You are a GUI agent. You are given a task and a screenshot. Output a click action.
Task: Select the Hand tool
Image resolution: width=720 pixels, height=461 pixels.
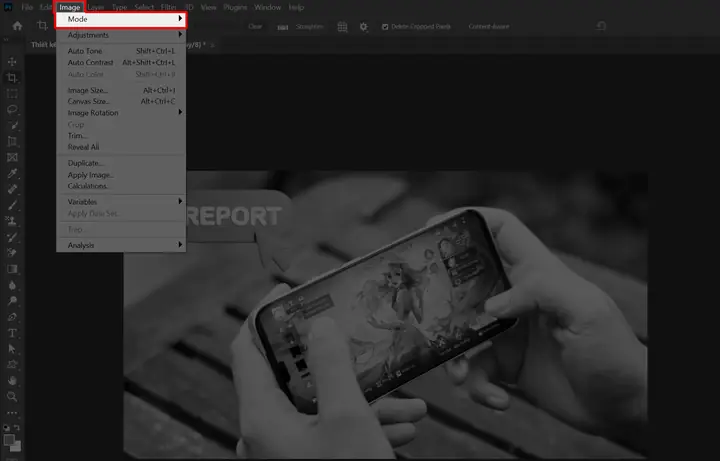pyautogui.click(x=12, y=381)
